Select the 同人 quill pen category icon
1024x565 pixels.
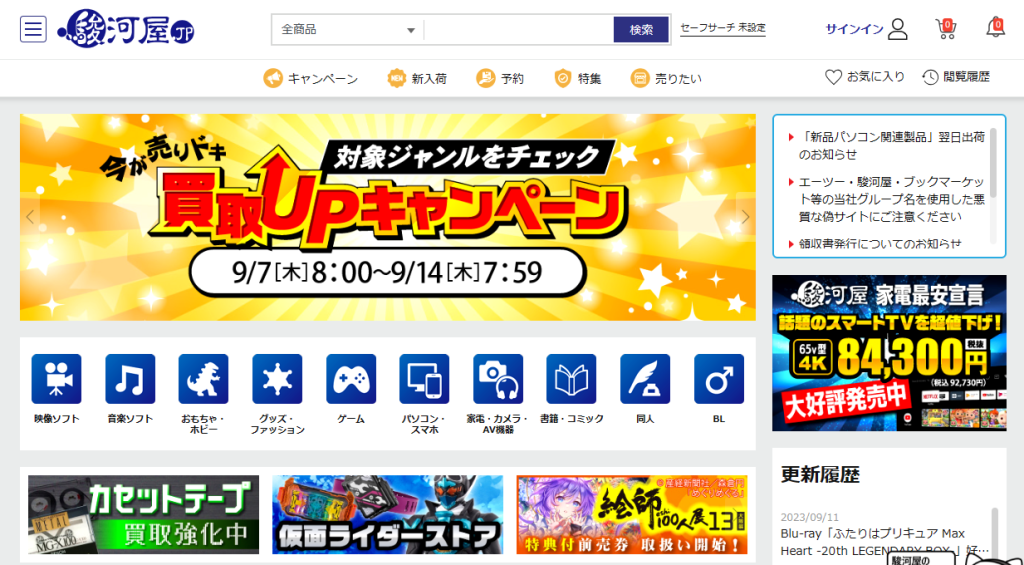pyautogui.click(x=645, y=379)
